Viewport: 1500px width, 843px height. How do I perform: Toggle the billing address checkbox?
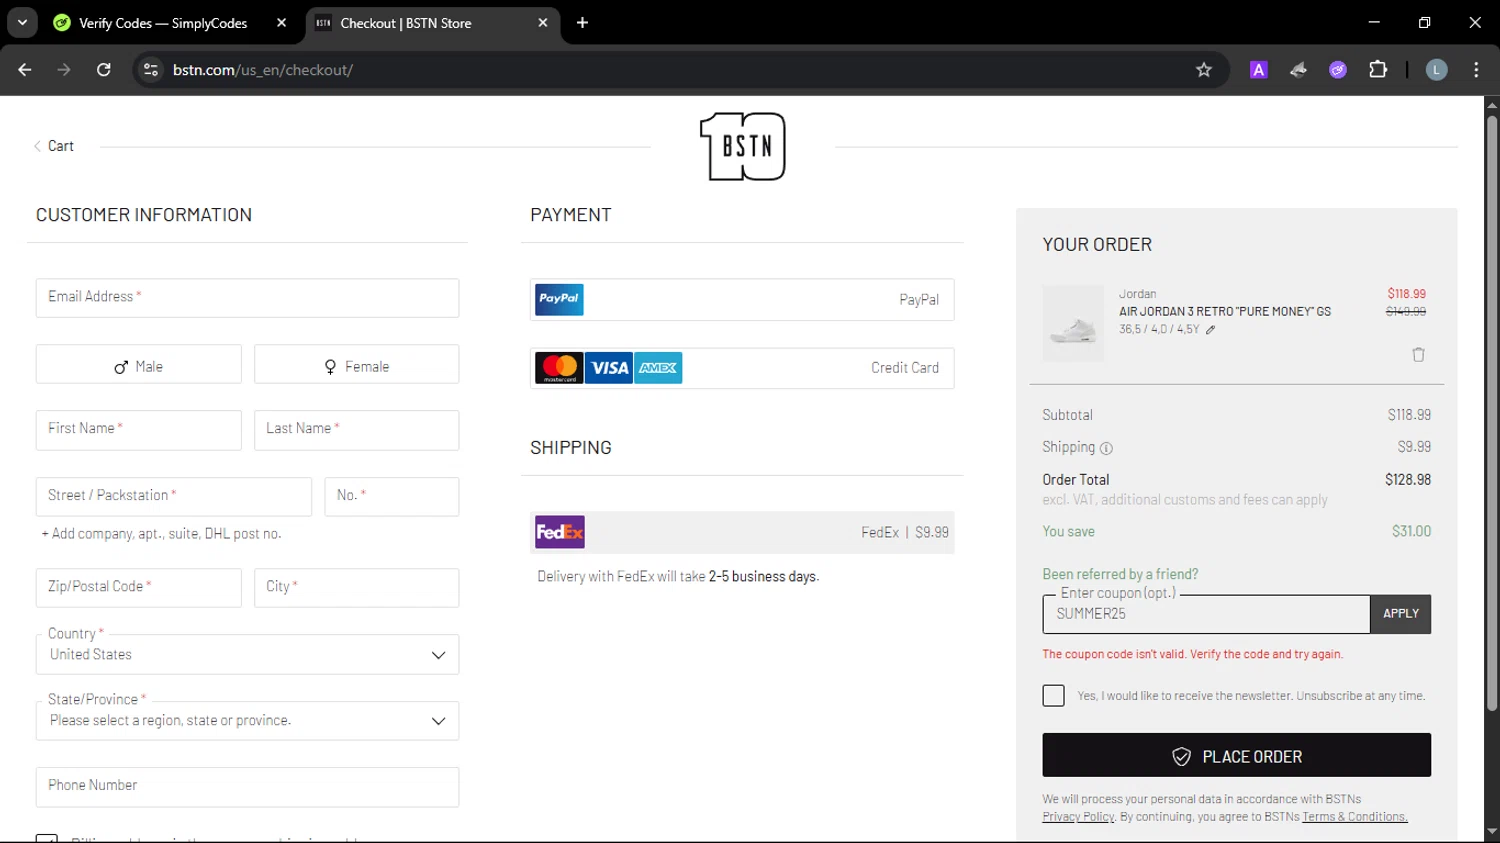tap(46, 838)
